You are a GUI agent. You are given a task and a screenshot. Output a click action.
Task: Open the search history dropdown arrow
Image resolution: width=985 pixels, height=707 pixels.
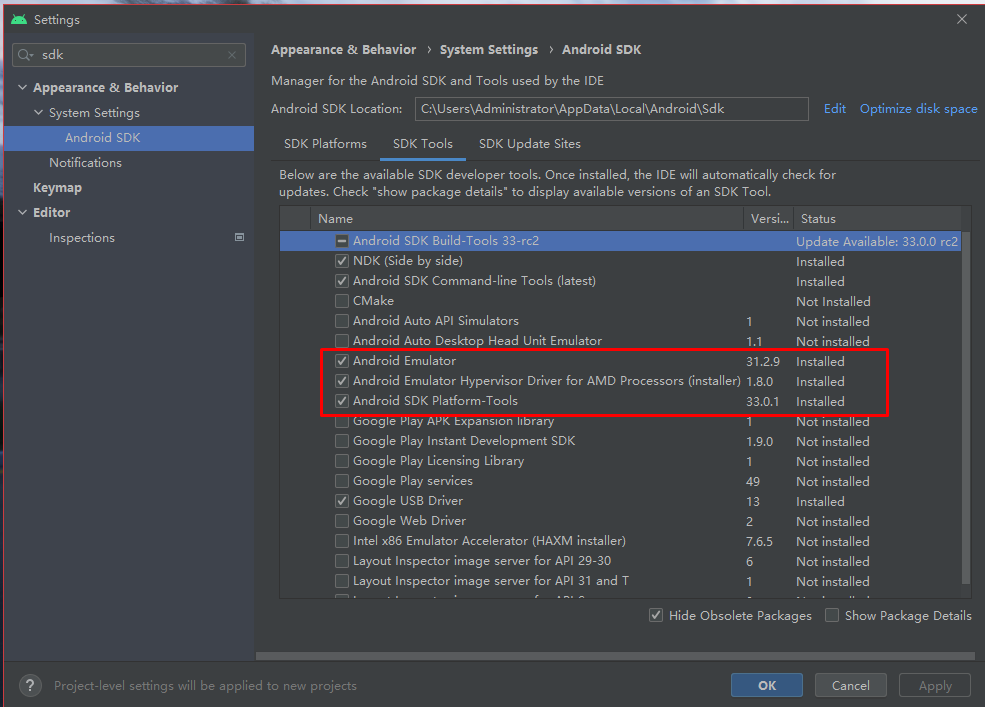[31, 56]
